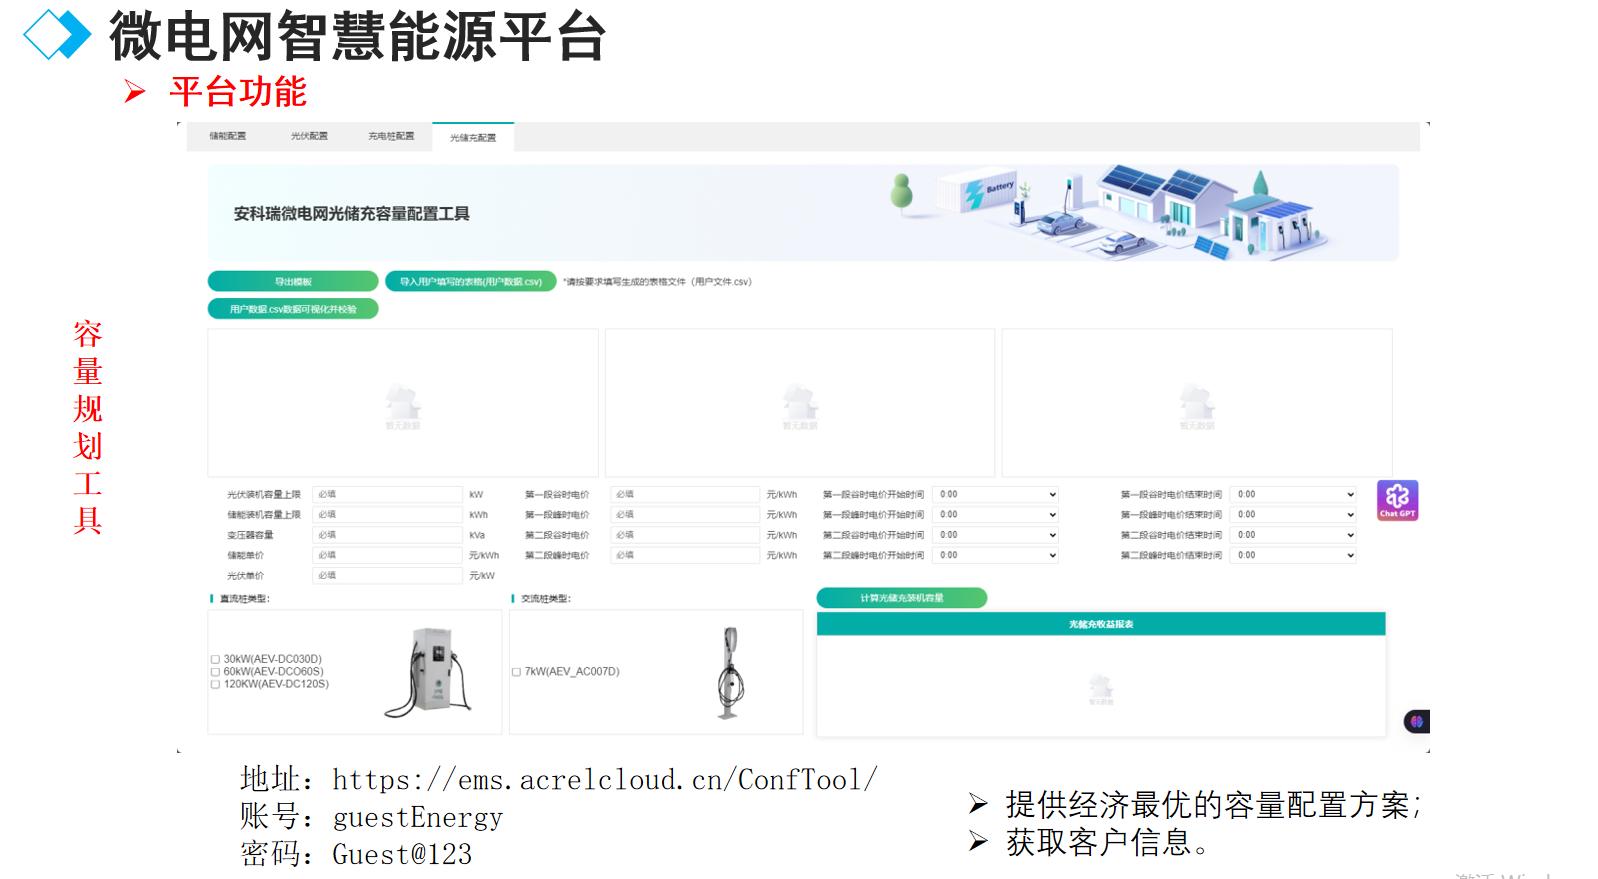Viewport: 1598px width, 879px height.
Task: Click the slide title 微电网智慧能源平台
Action: tap(358, 36)
